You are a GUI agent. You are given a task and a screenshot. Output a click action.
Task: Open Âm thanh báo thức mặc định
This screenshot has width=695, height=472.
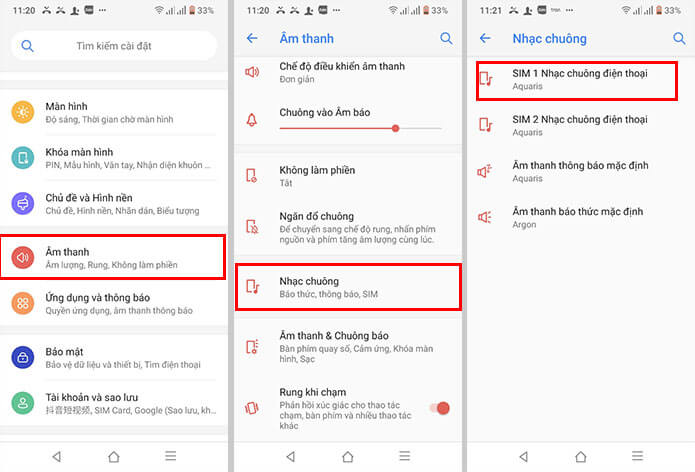coord(580,217)
